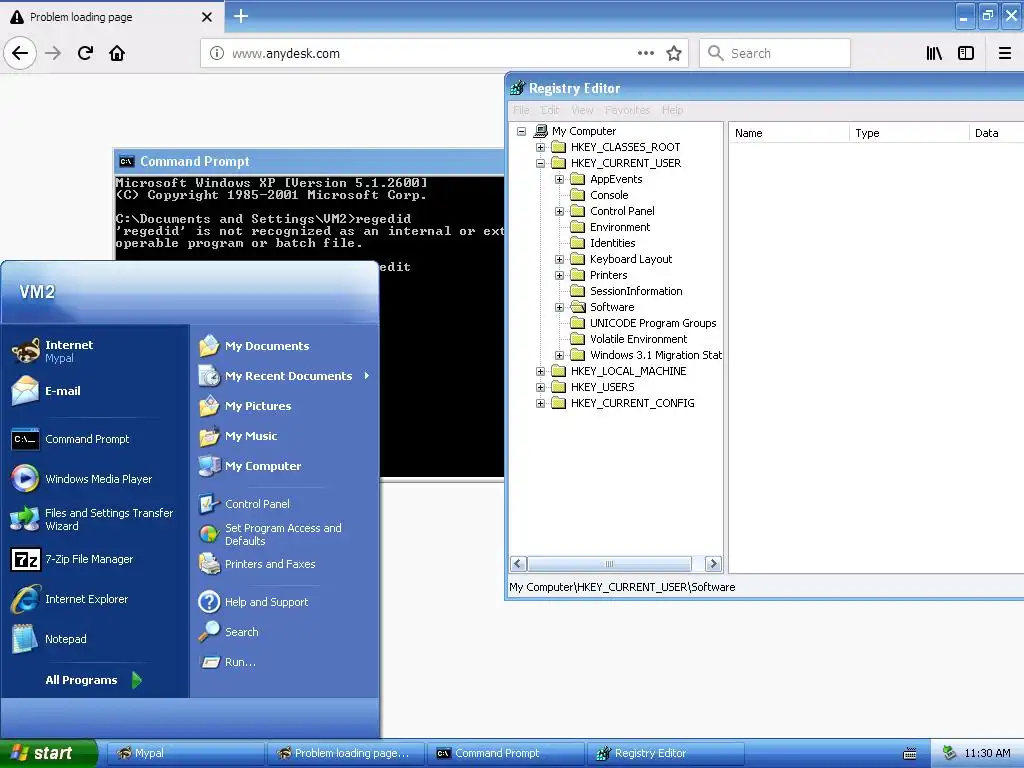Expand Control Panel key in Registry Editor

pos(559,211)
